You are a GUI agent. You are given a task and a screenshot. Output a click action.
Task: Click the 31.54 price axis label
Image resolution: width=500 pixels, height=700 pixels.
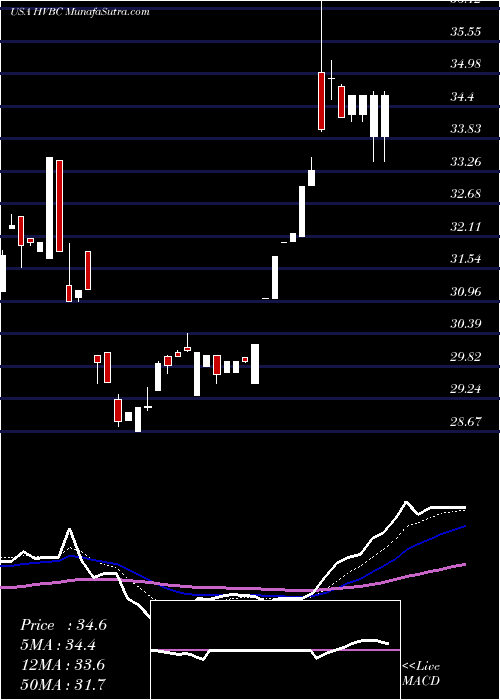coord(466,258)
